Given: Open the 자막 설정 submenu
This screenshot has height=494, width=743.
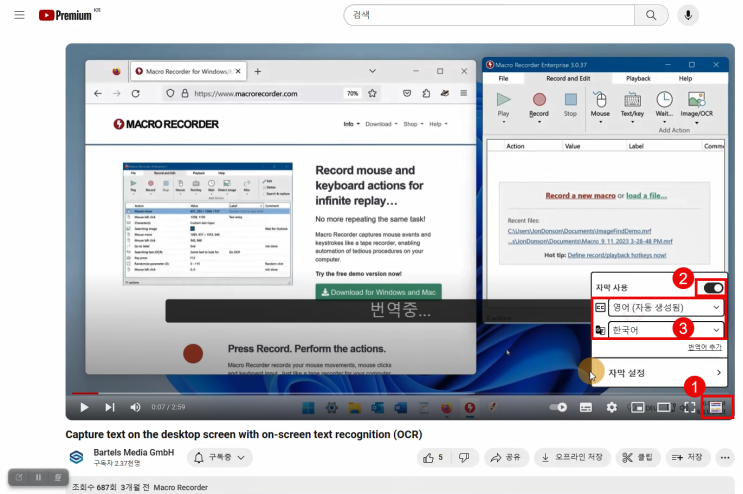Looking at the screenshot, I should point(659,373).
